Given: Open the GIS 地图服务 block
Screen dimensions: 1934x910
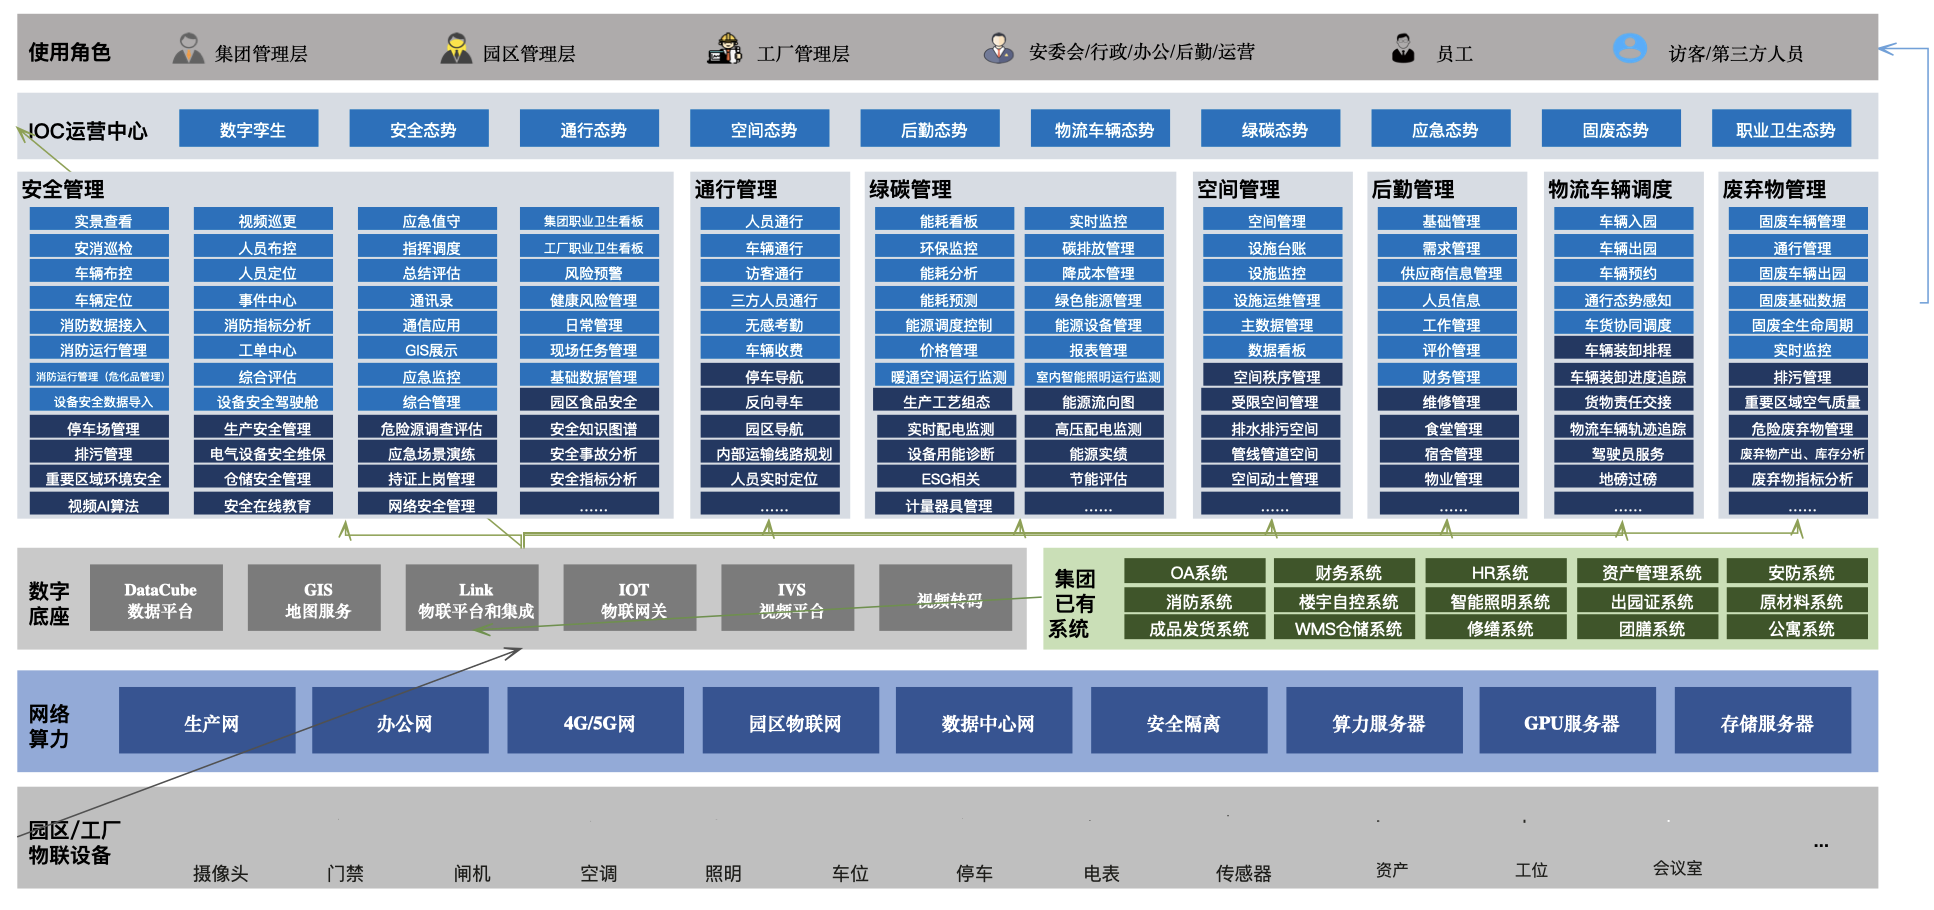Looking at the screenshot, I should tap(315, 598).
